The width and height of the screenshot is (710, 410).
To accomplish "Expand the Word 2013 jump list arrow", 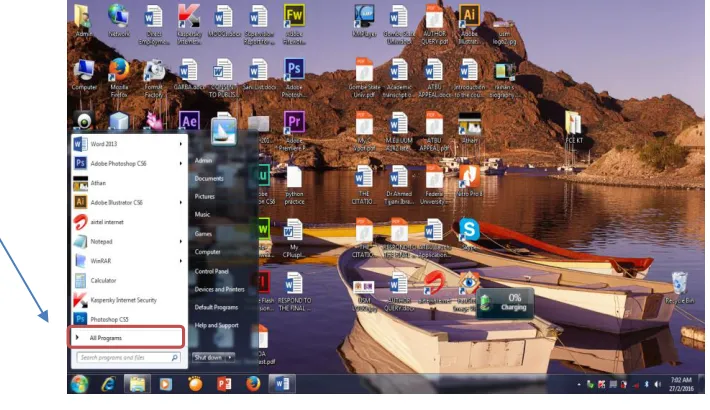I will (181, 144).
